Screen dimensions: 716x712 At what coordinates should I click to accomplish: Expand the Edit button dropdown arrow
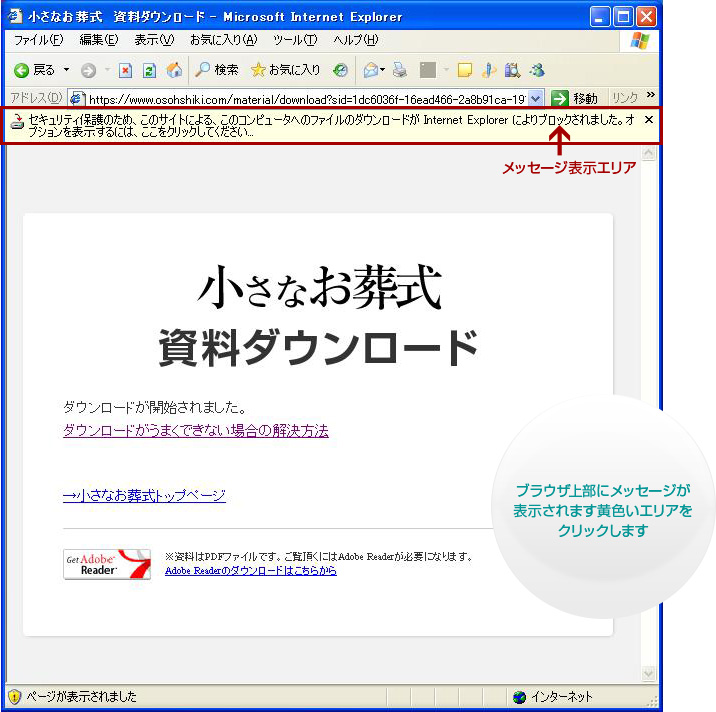pyautogui.click(x=446, y=69)
